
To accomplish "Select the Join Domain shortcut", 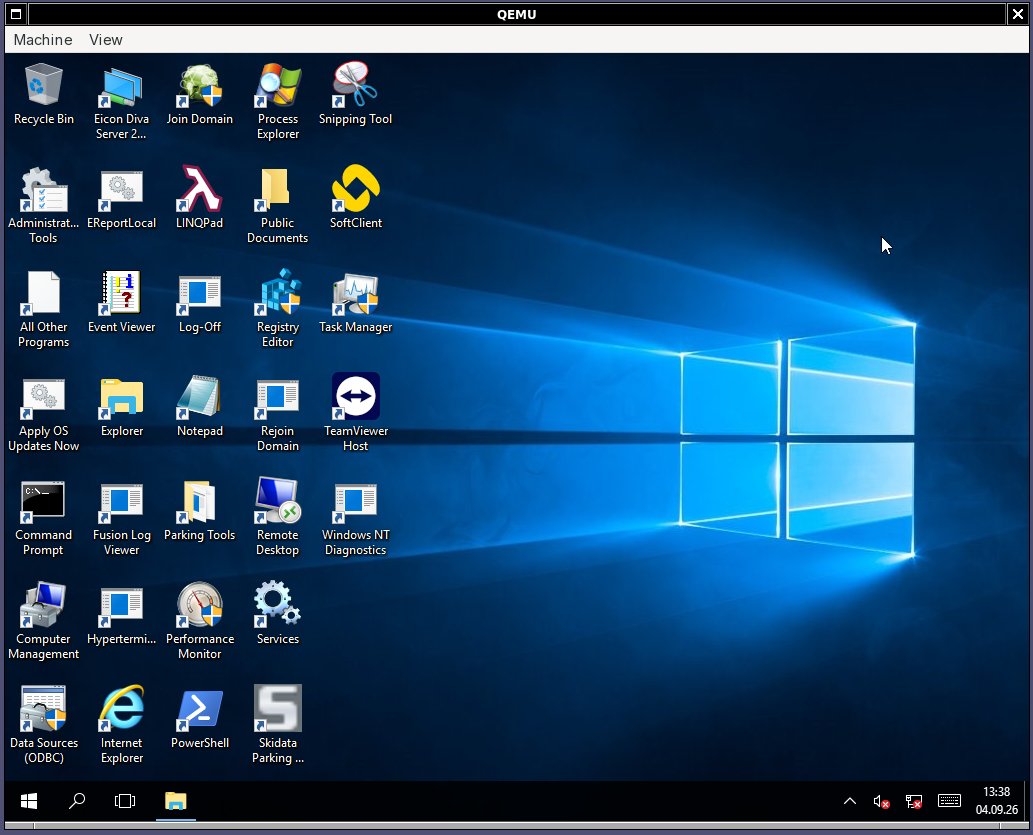I will tap(200, 94).
